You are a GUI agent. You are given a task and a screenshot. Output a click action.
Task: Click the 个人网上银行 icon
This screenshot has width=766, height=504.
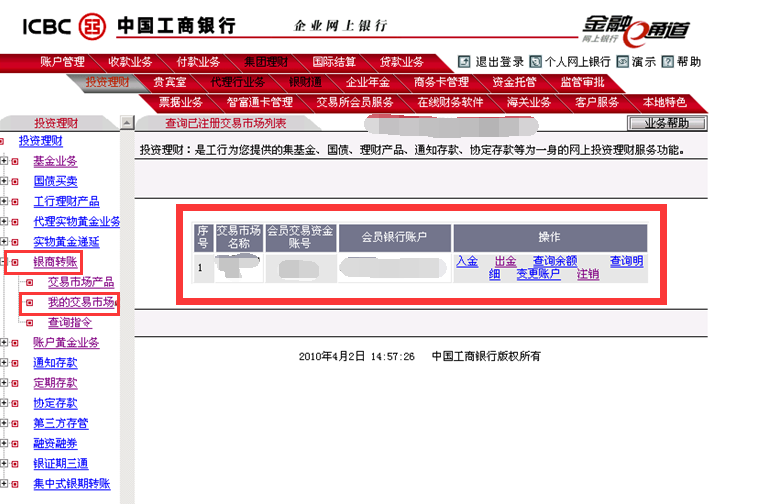pyautogui.click(x=536, y=62)
